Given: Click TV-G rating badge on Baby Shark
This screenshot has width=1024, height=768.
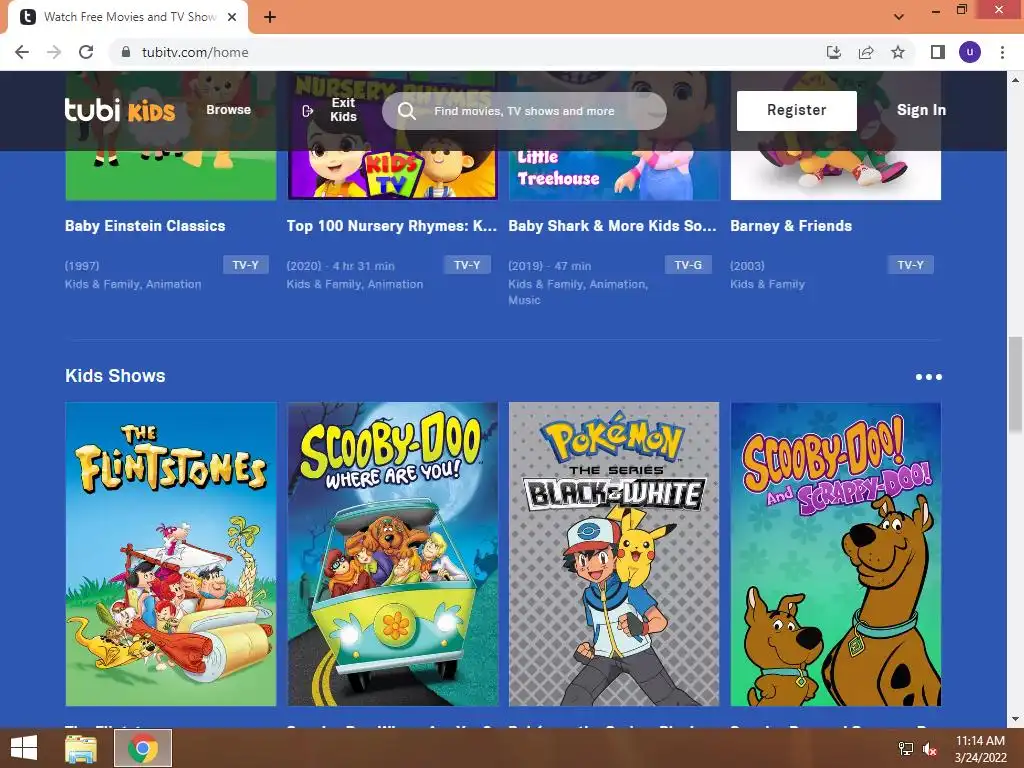Looking at the screenshot, I should click(688, 264).
